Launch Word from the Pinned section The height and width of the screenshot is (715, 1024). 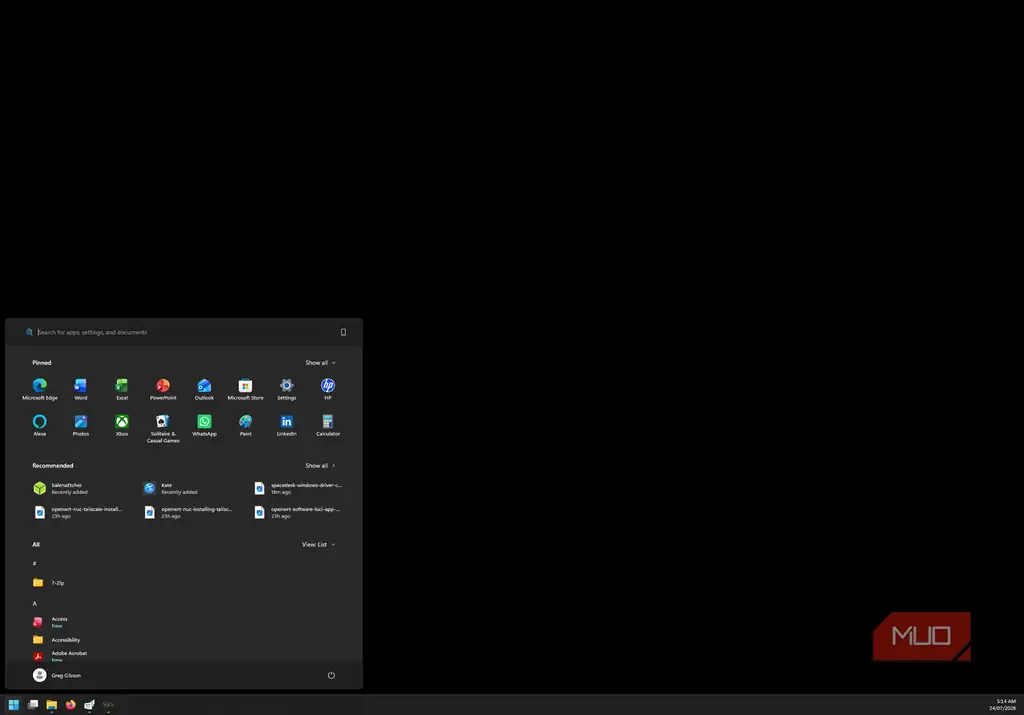pyautogui.click(x=81, y=389)
